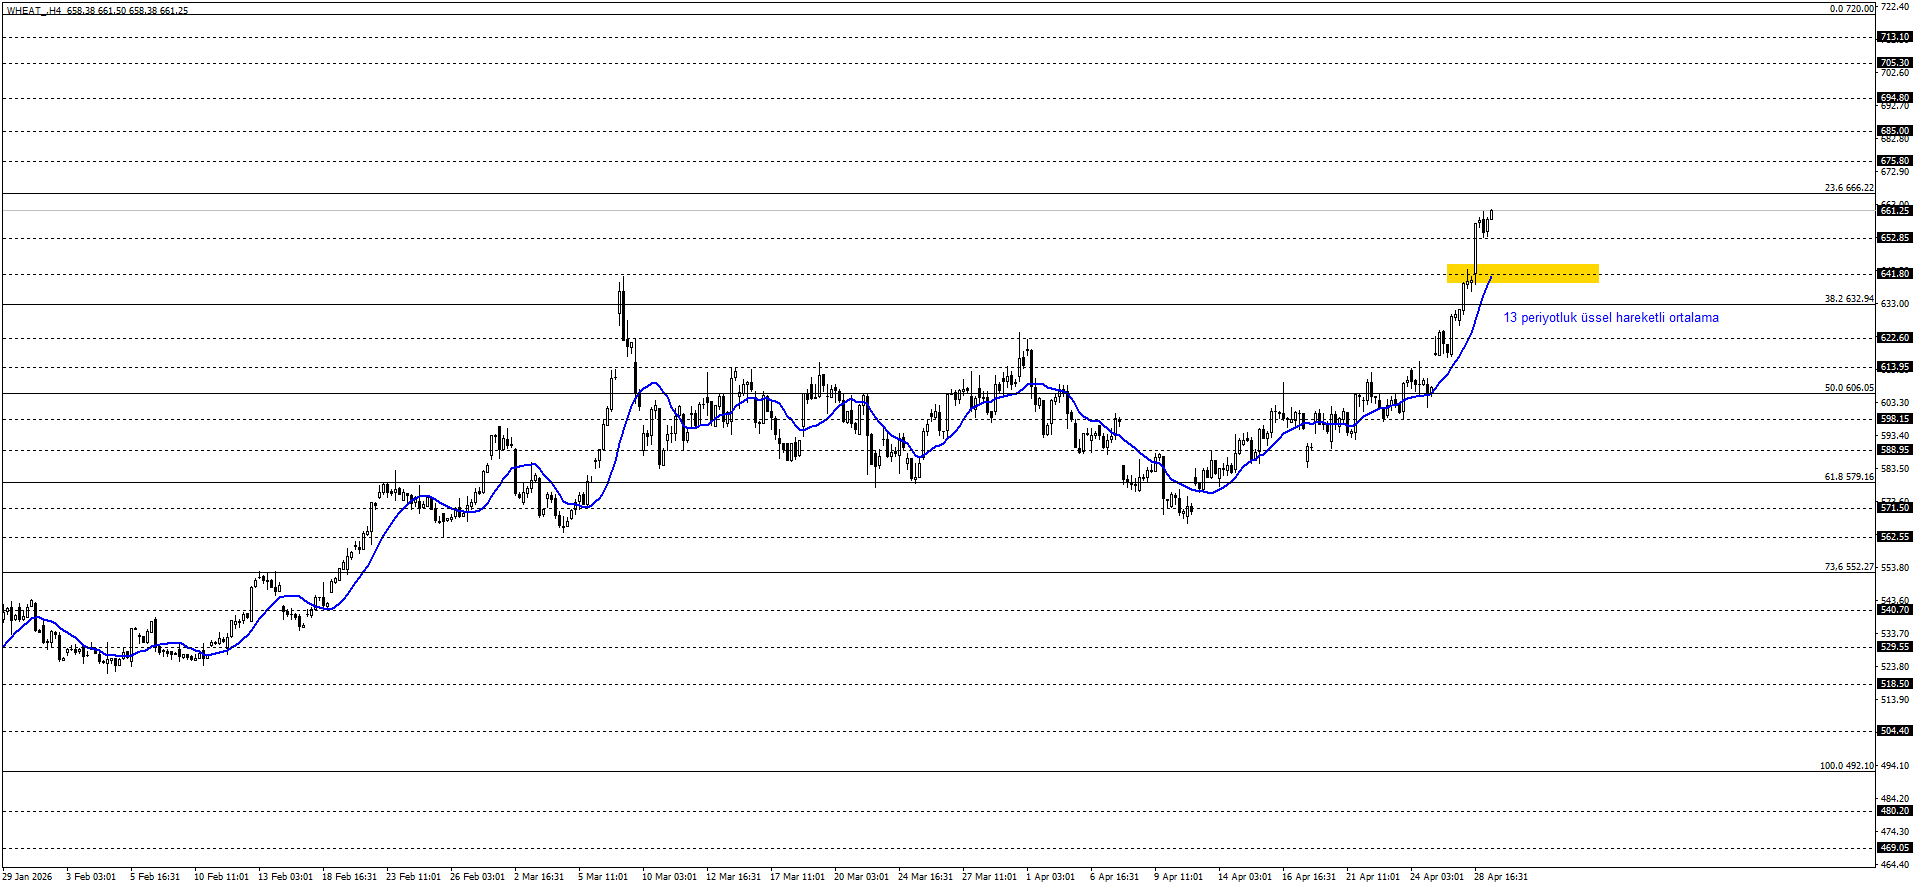Click the '61.8 579.16' Fibonacci level label
Screen dimensions: 1916x888
(x=1849, y=477)
